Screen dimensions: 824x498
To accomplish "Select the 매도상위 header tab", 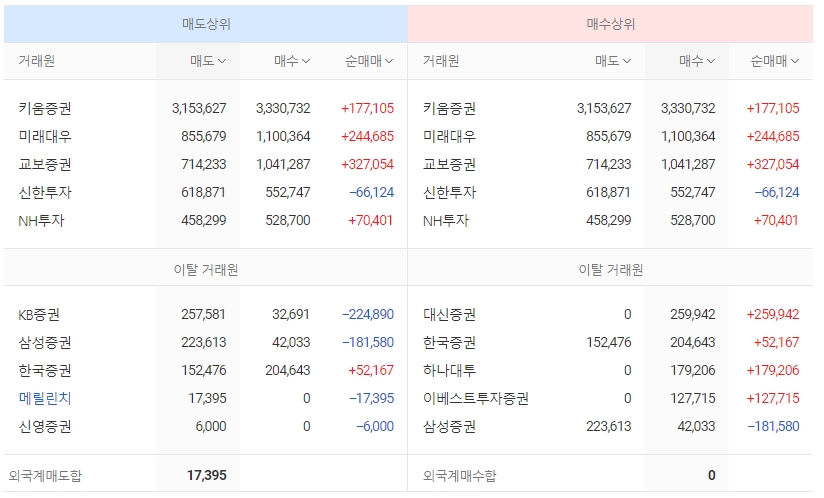I will pyautogui.click(x=206, y=24).
